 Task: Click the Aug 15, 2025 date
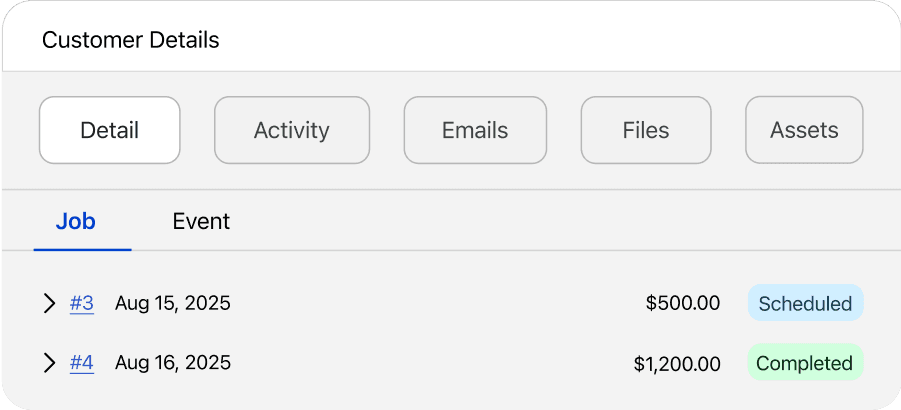pos(173,303)
